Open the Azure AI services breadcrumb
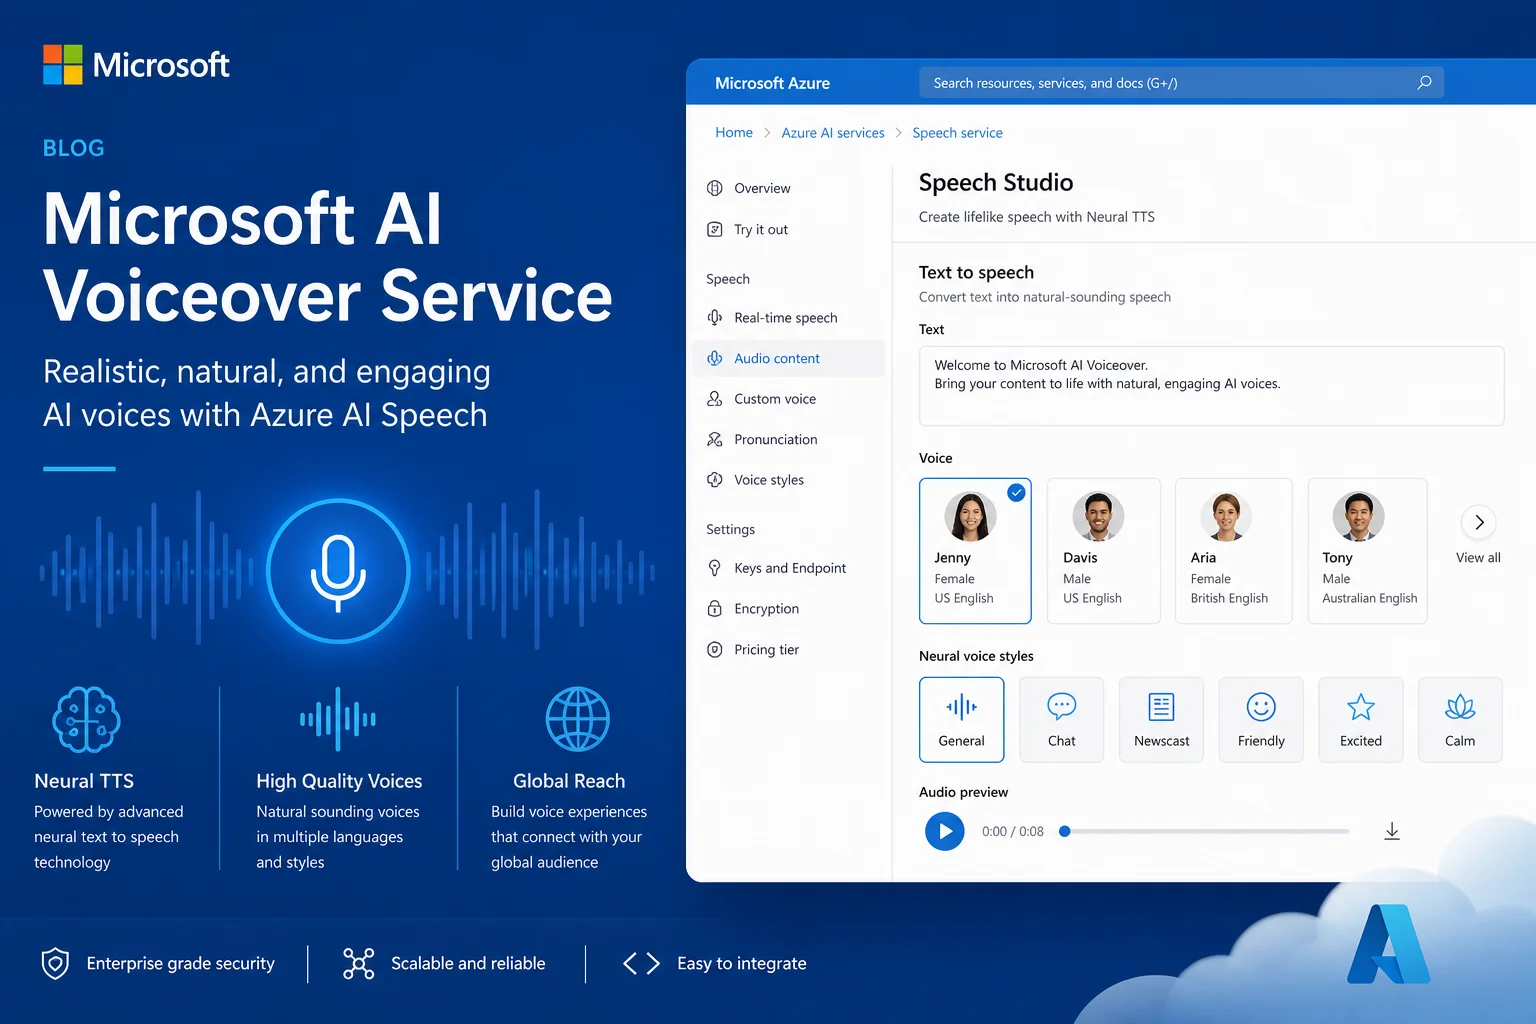Image resolution: width=1536 pixels, height=1024 pixels. pos(833,132)
